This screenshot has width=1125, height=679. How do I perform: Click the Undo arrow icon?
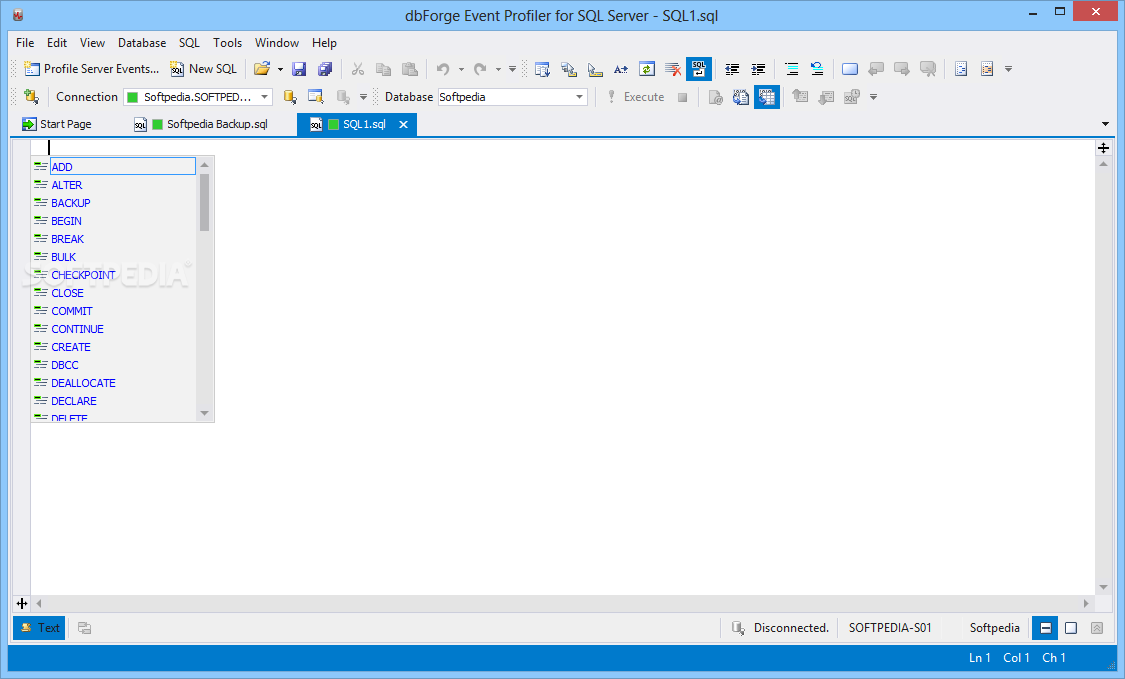pyautogui.click(x=443, y=69)
